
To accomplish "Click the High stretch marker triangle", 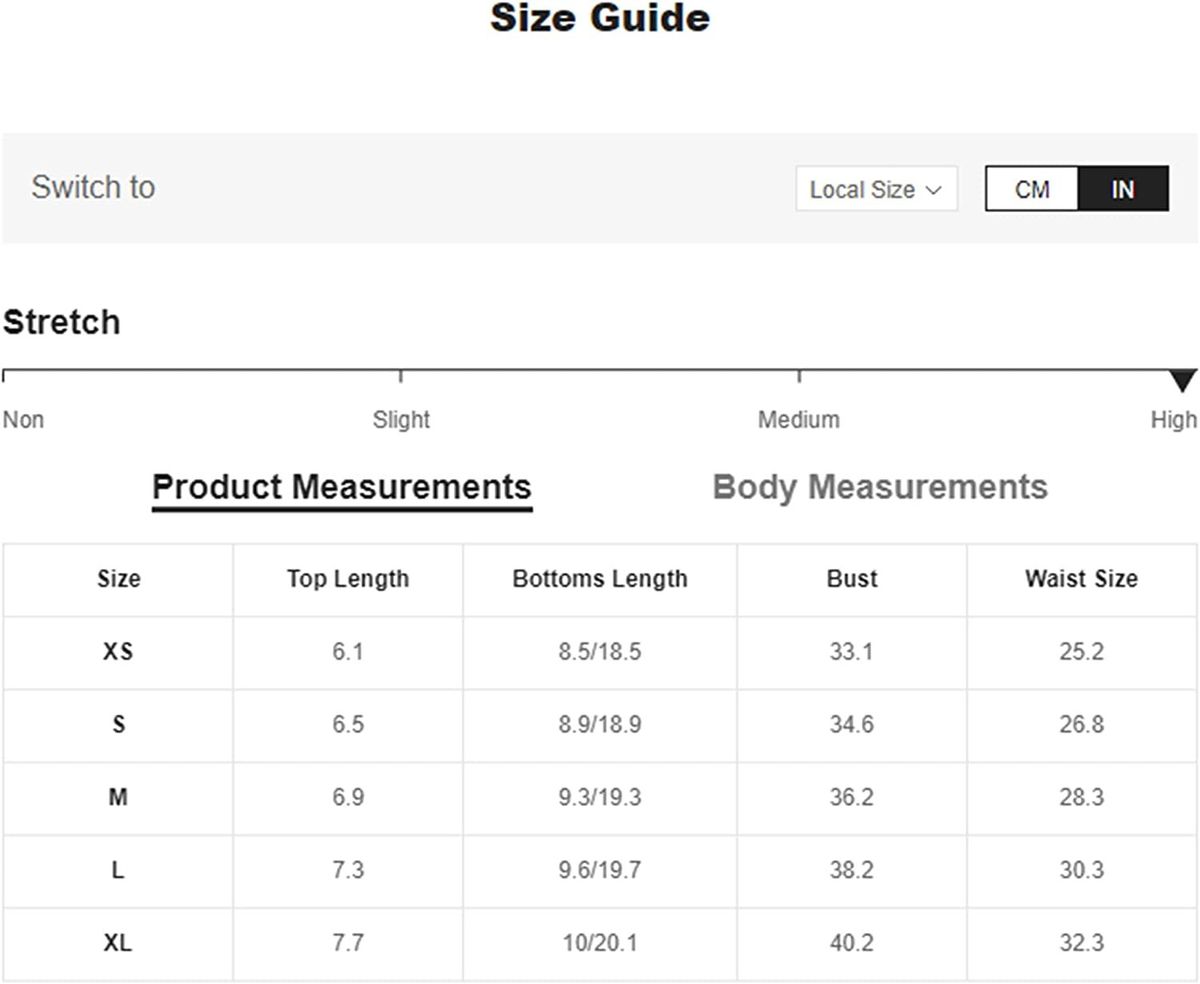I will (1182, 381).
